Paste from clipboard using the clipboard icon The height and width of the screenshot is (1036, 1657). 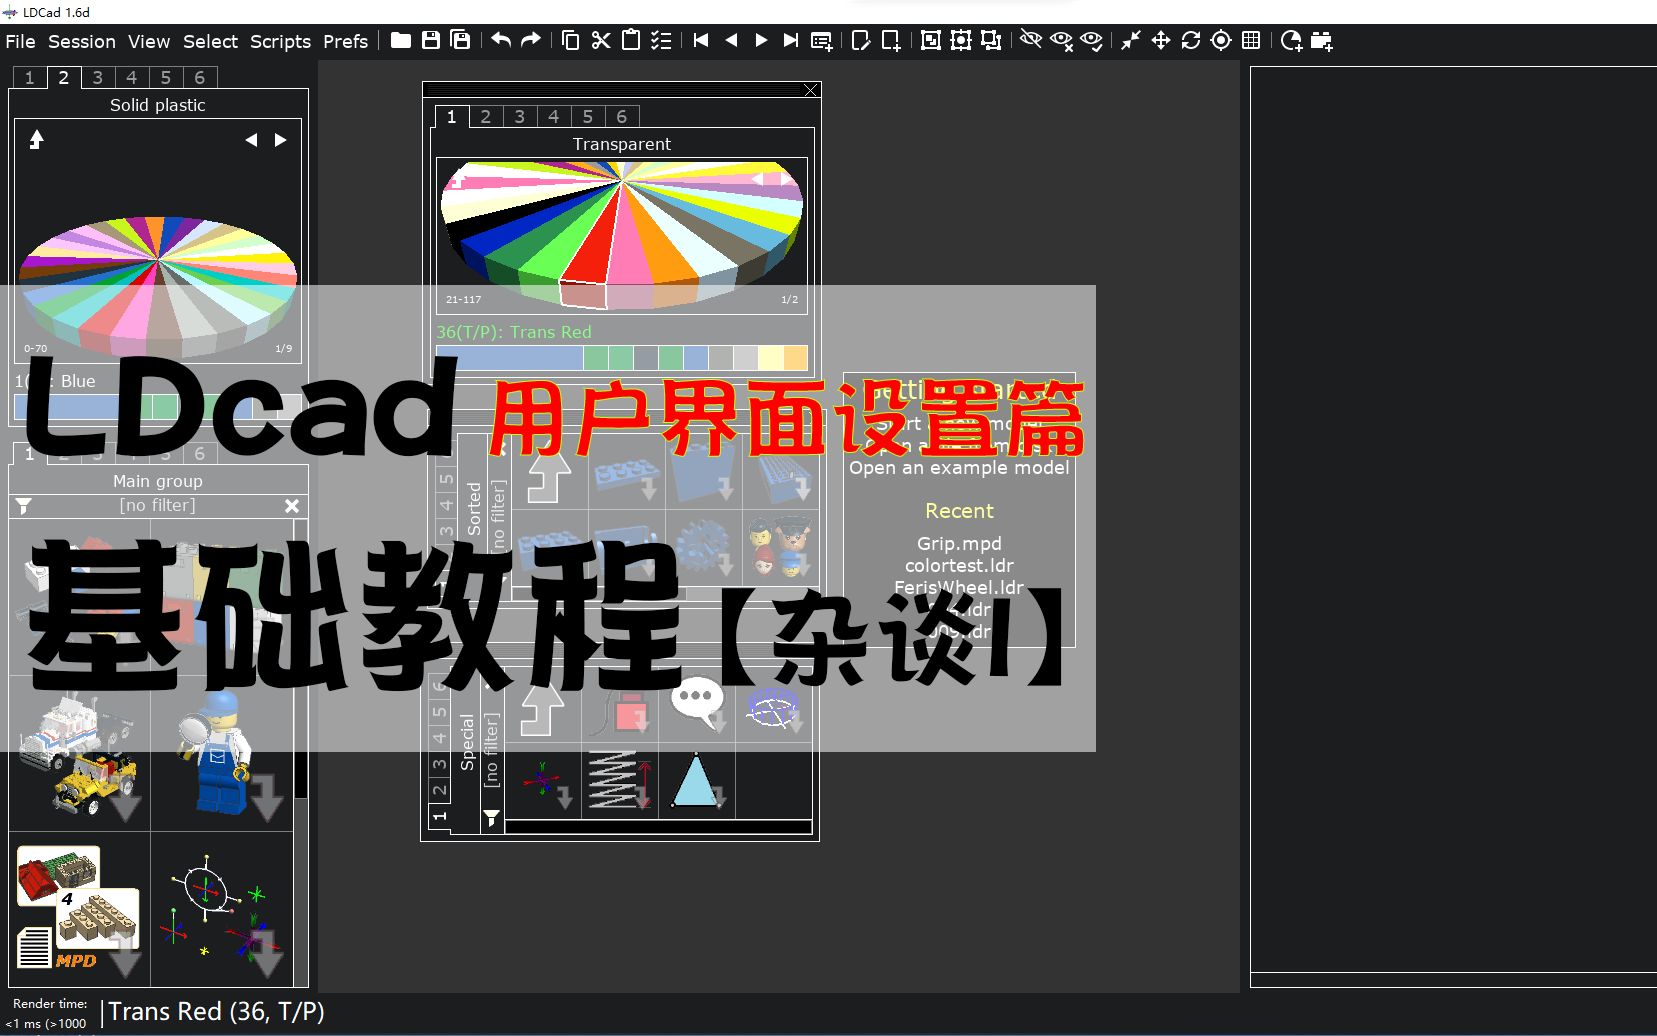point(631,40)
